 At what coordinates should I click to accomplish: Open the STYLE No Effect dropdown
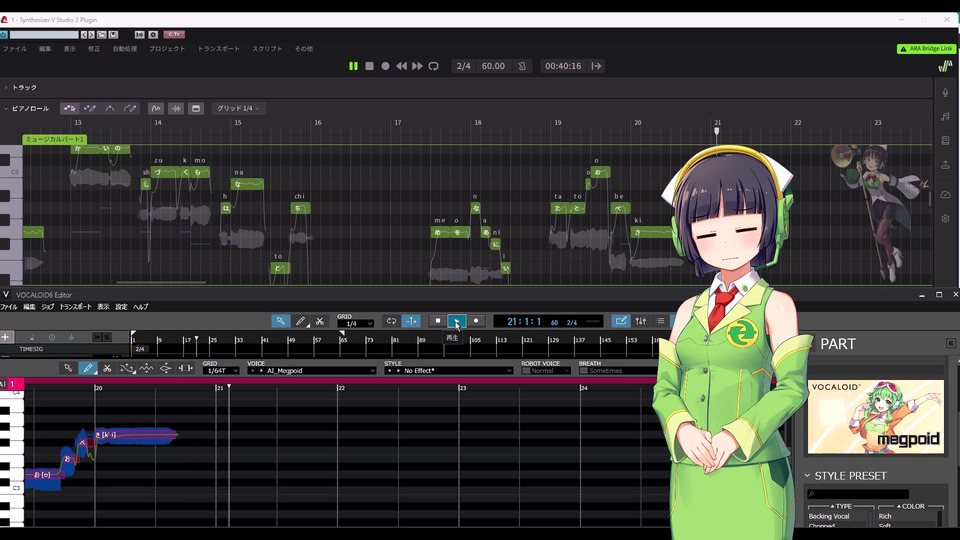[449, 370]
